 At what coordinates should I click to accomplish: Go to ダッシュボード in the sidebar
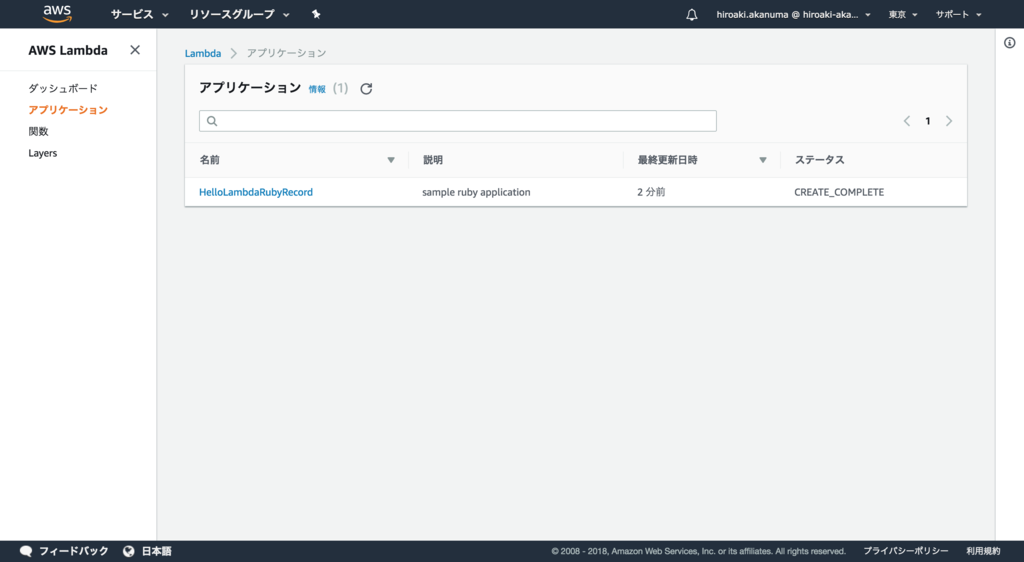tap(63, 88)
